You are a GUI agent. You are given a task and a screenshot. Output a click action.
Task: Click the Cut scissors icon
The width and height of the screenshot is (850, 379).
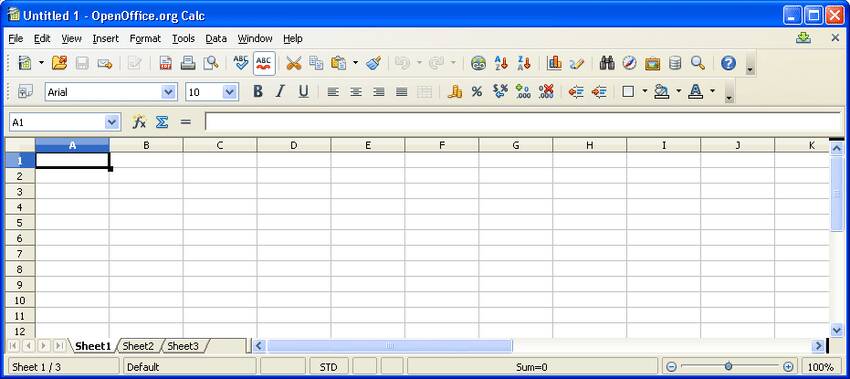tap(293, 63)
